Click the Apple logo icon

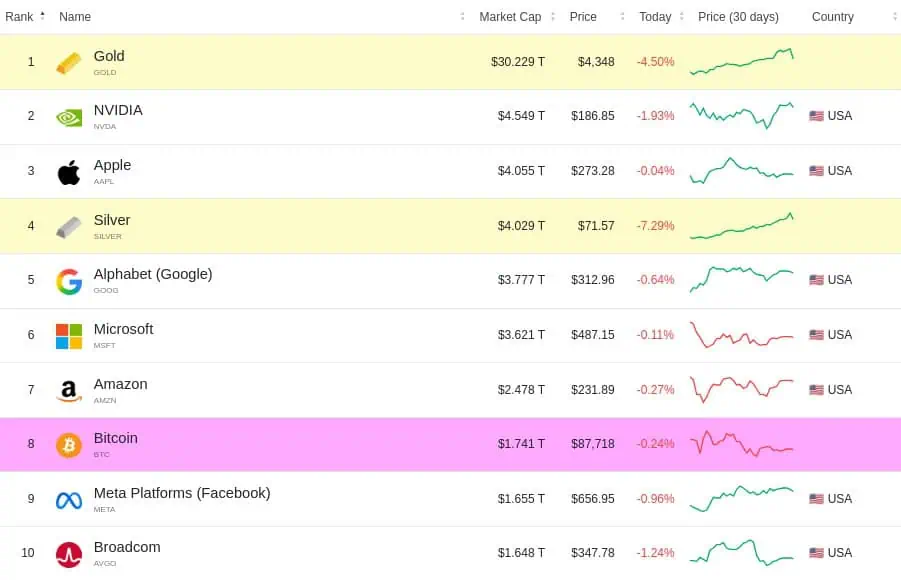[69, 172]
